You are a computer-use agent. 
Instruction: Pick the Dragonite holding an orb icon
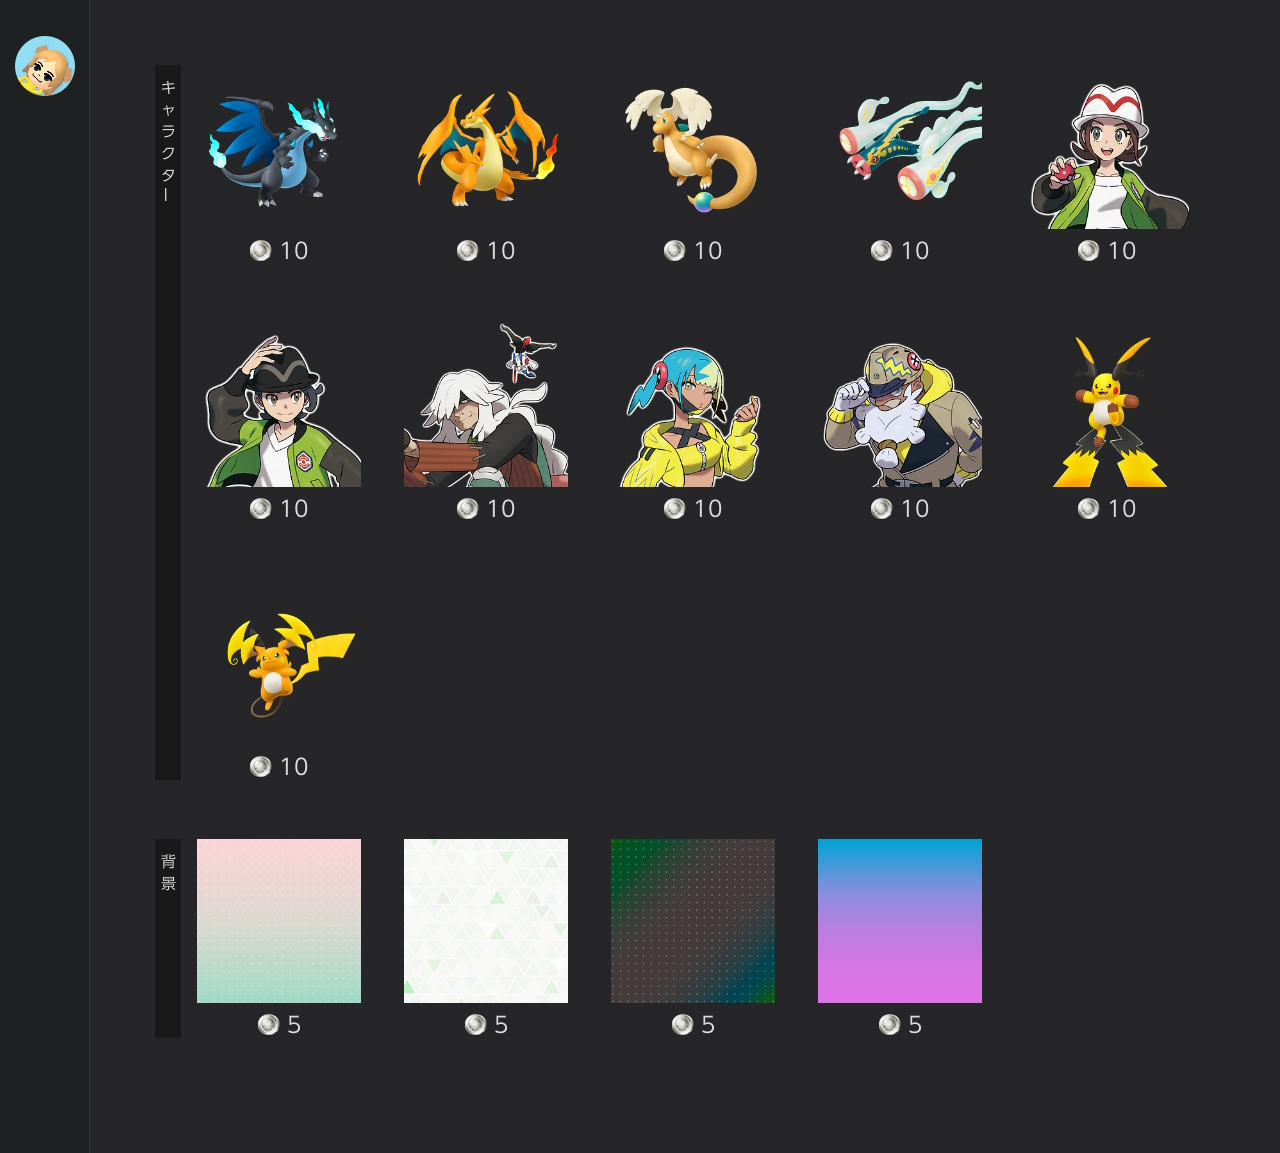point(692,150)
